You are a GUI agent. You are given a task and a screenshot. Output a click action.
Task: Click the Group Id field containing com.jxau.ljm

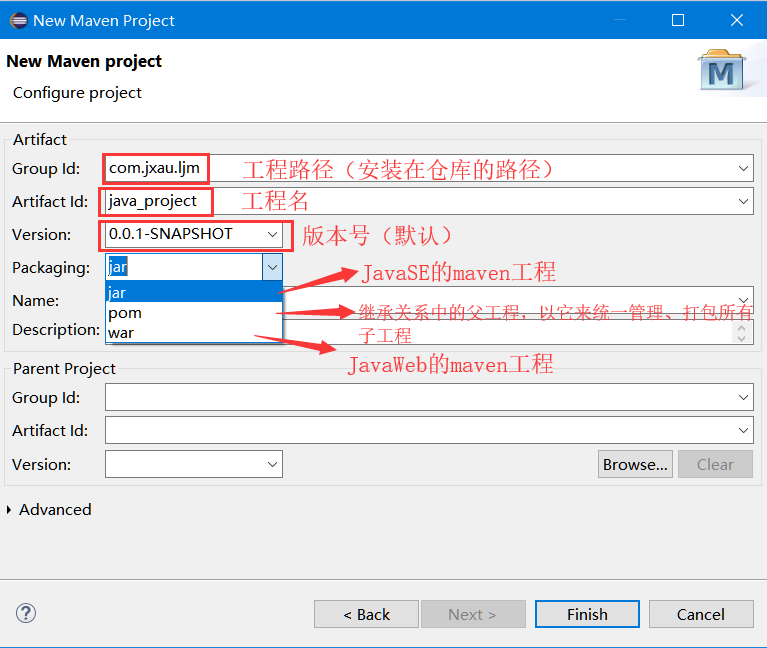[x=429, y=169]
